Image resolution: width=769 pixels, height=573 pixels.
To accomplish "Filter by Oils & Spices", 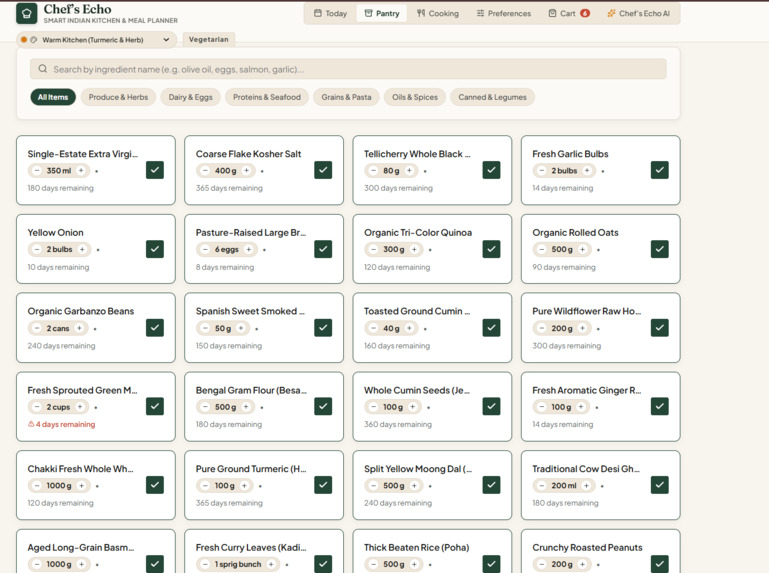I will 415,97.
